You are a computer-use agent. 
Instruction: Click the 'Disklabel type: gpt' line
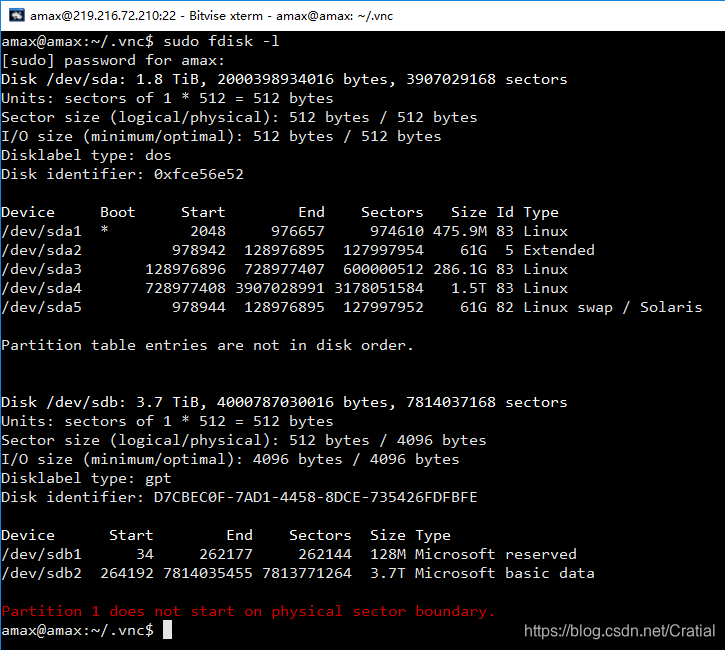pos(86,478)
